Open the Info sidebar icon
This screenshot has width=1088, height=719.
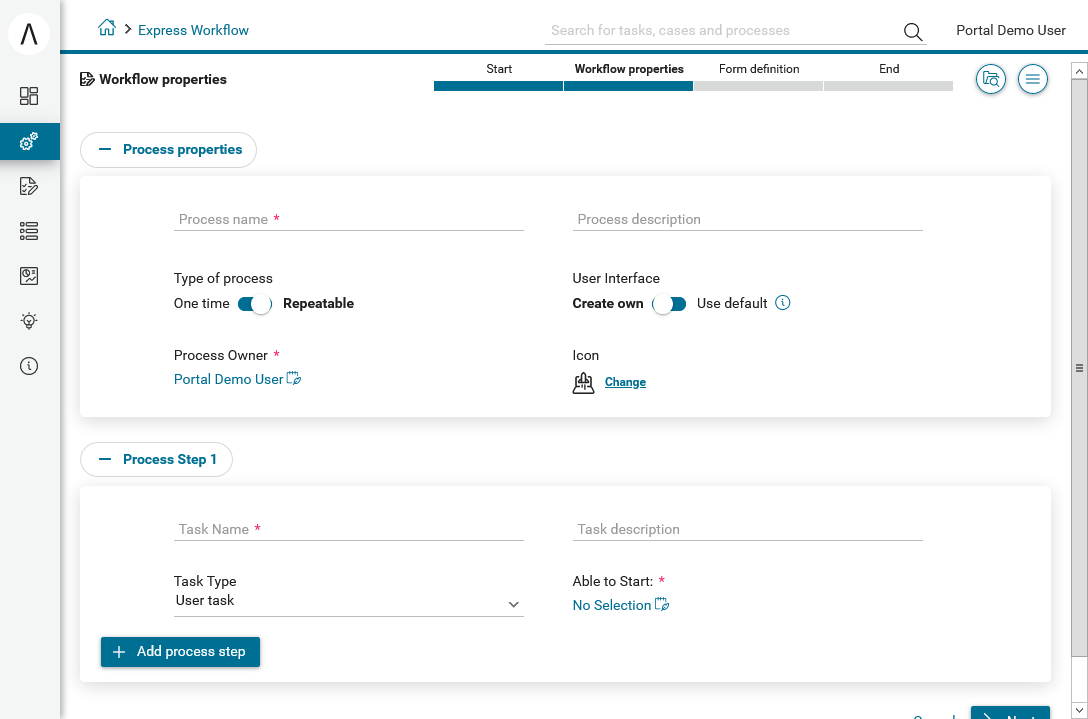tap(29, 366)
